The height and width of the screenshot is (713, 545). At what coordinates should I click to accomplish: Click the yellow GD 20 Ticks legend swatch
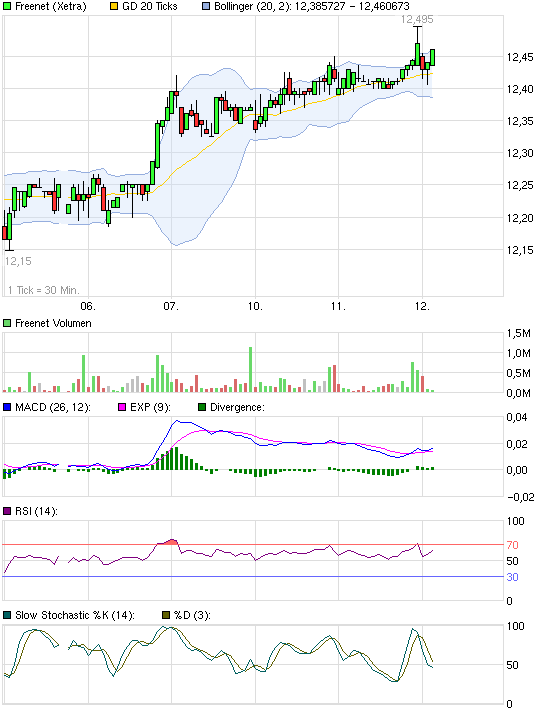click(x=114, y=6)
